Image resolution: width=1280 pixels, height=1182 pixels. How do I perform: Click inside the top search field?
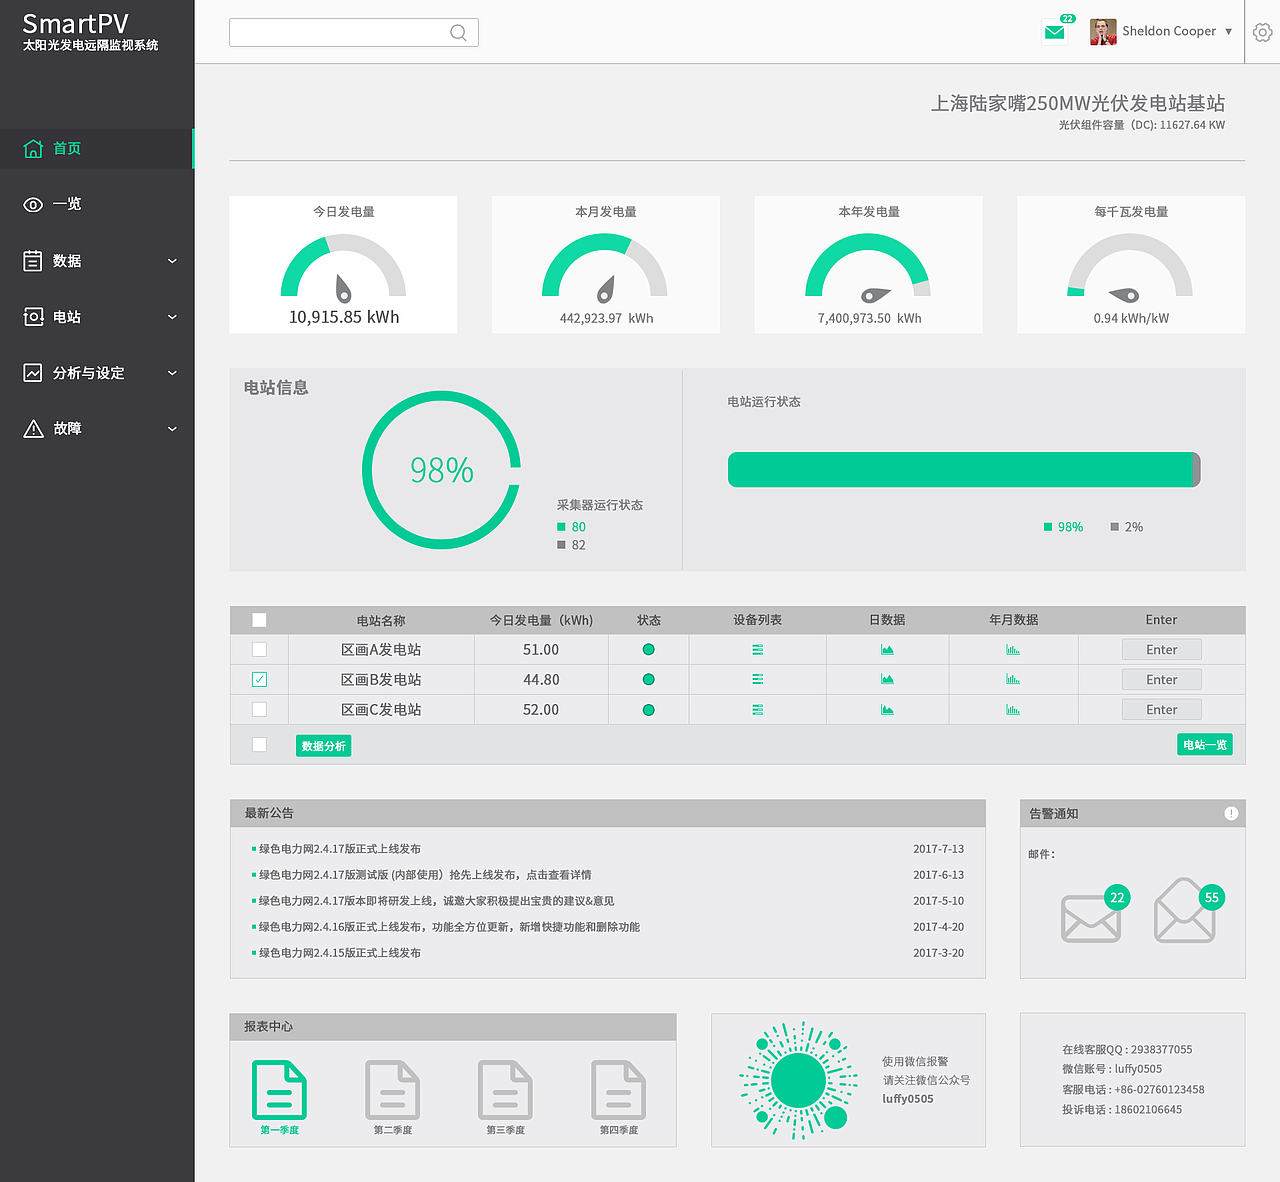point(354,32)
